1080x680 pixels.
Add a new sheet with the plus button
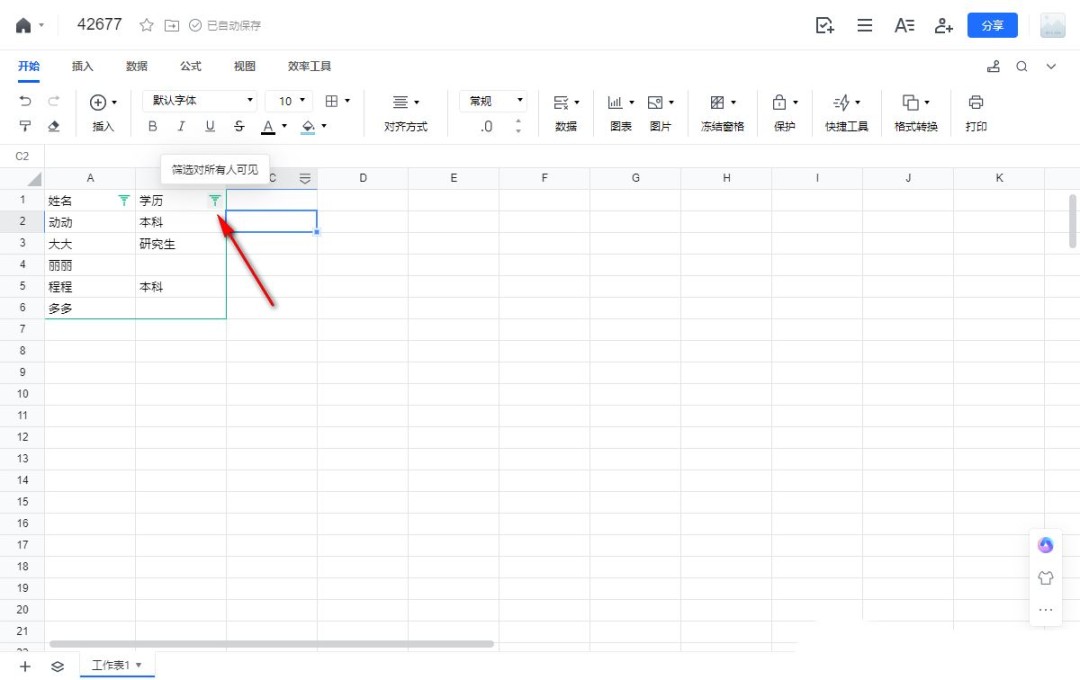point(24,665)
